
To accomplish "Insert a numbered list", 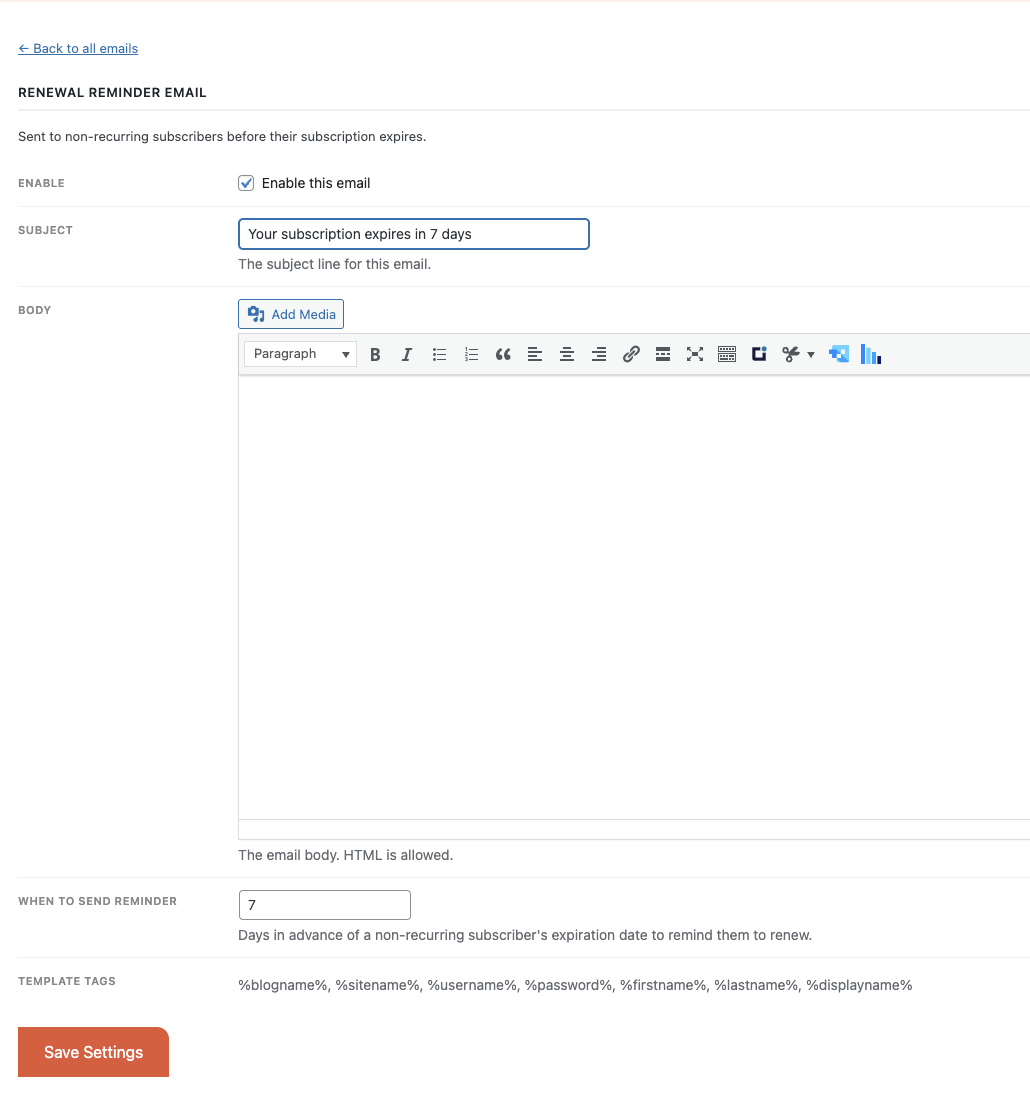I will (x=471, y=354).
